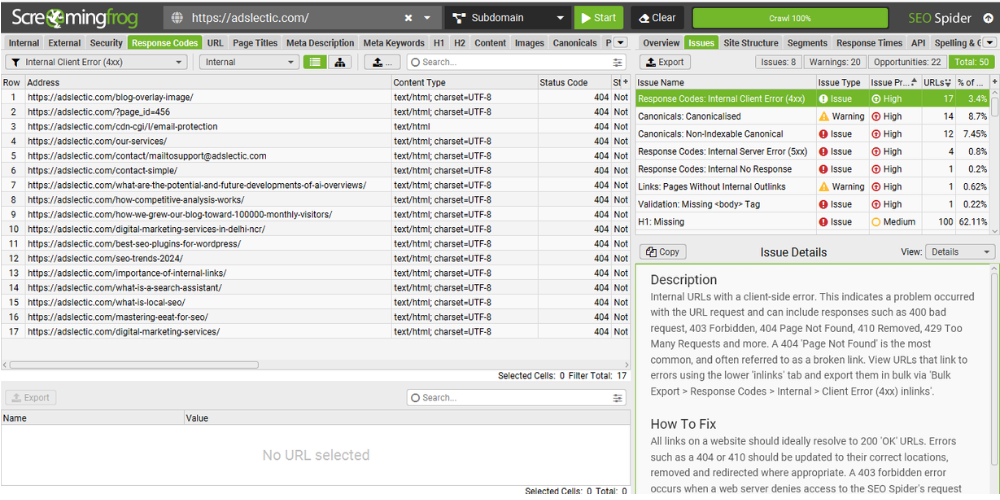The width and height of the screenshot is (1000, 500).
Task: Focus the upper Search field
Action: pyautogui.click(x=510, y=62)
